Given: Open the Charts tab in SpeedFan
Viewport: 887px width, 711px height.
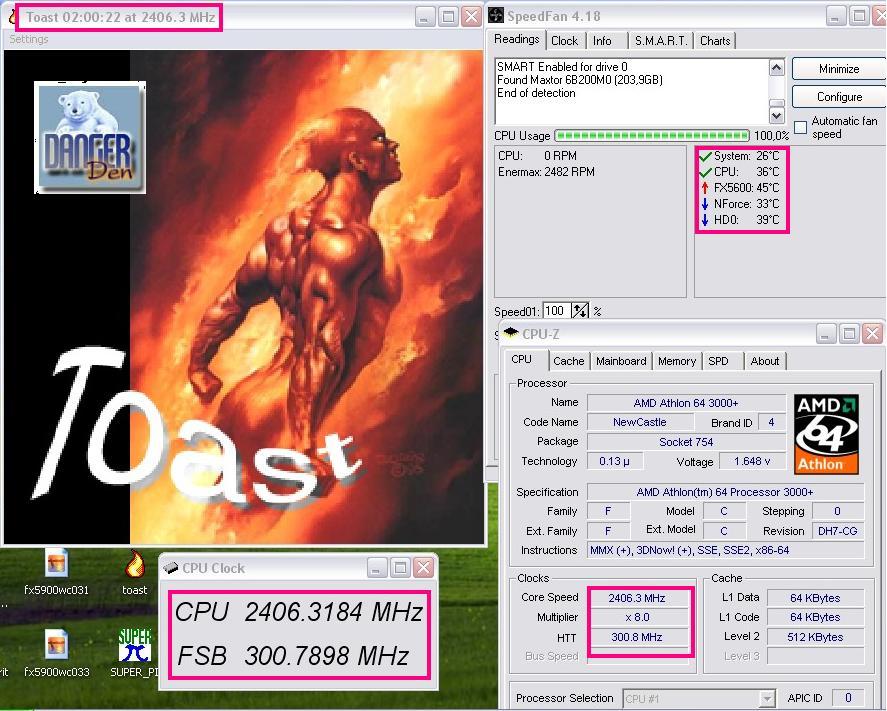Looking at the screenshot, I should [x=715, y=41].
